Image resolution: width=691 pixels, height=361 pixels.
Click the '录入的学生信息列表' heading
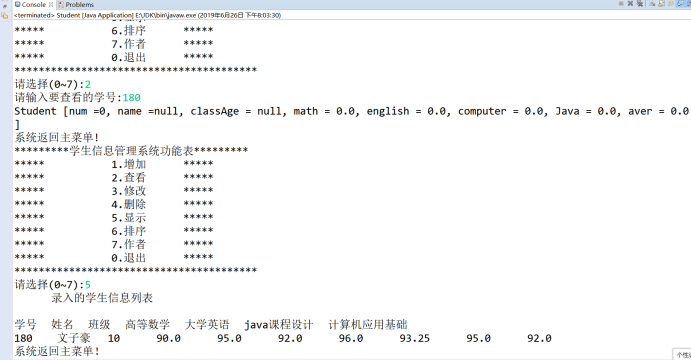(102, 298)
